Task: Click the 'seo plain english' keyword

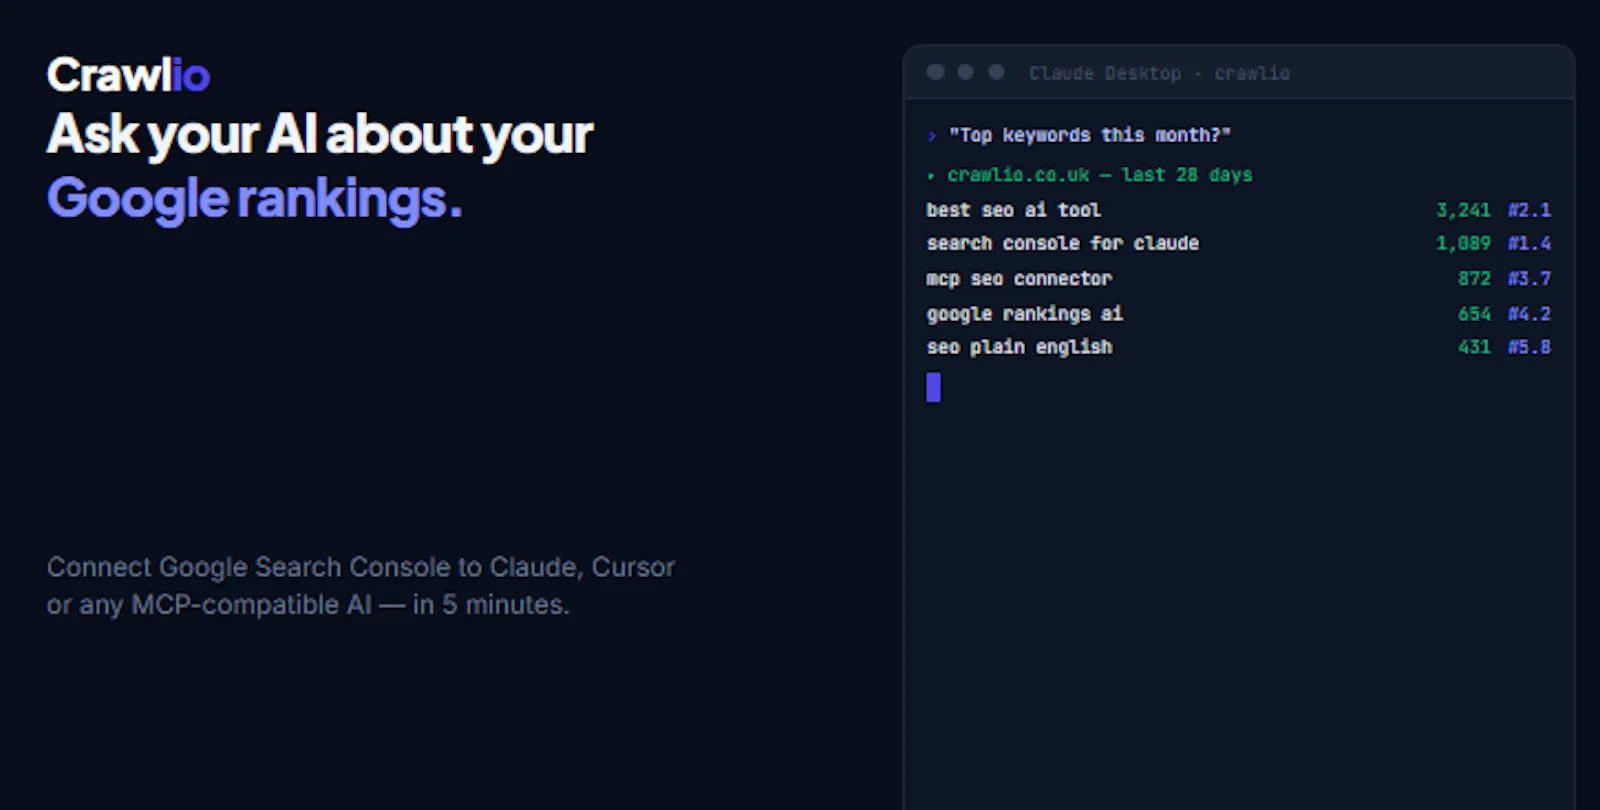Action: click(x=1019, y=347)
